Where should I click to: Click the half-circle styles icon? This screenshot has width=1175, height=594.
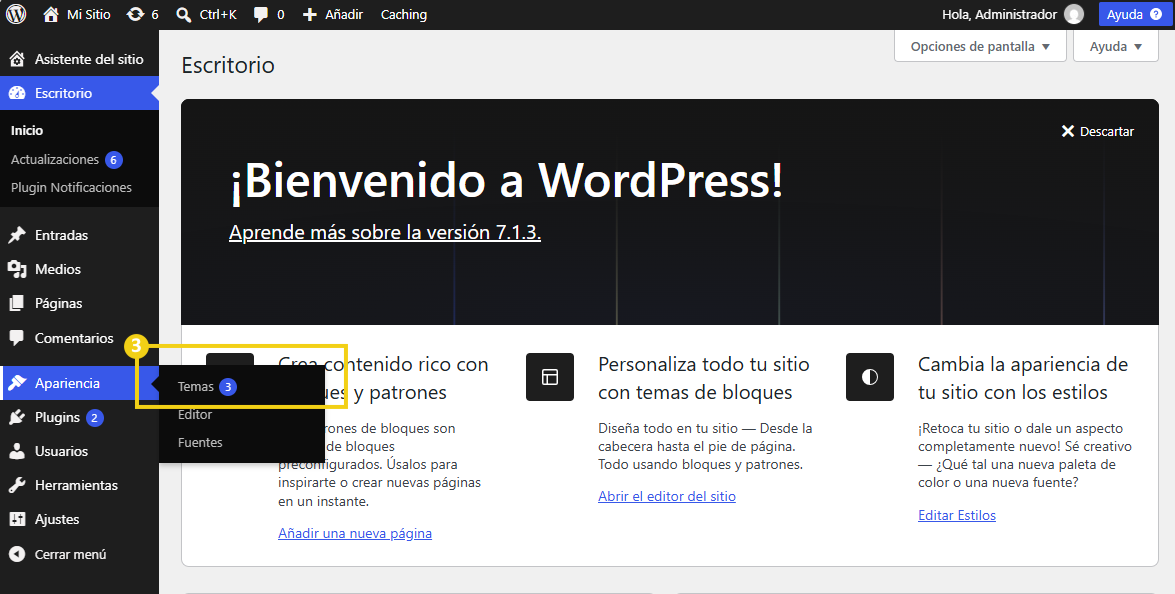[x=869, y=377]
